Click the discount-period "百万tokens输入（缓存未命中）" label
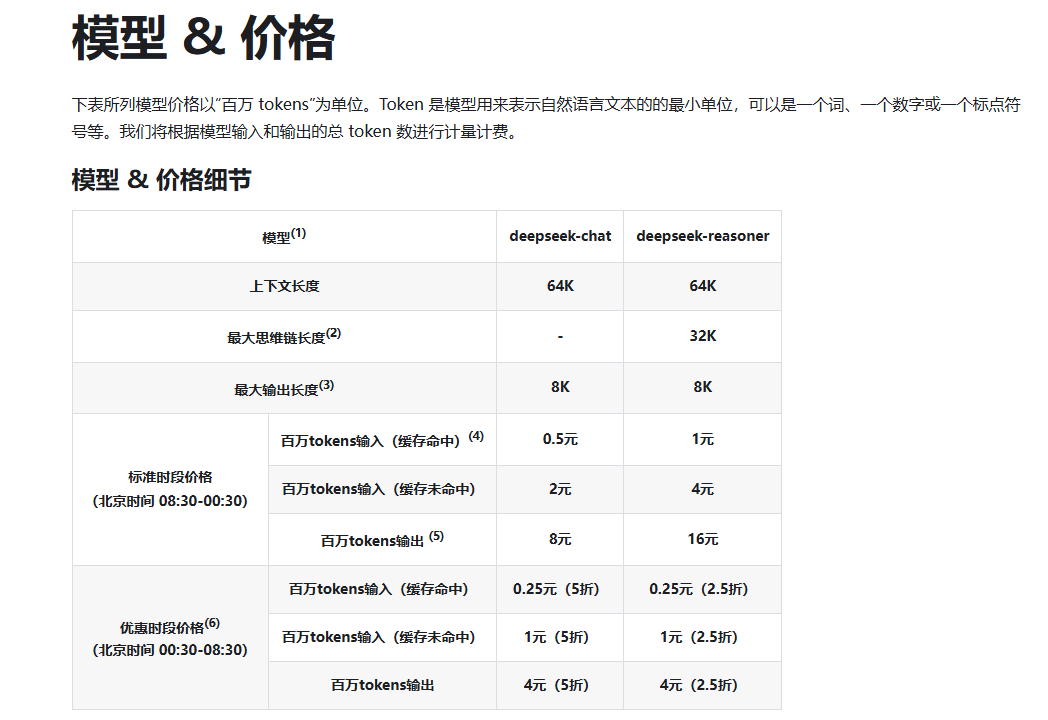Screen dimensions: 1048x720 378,637
